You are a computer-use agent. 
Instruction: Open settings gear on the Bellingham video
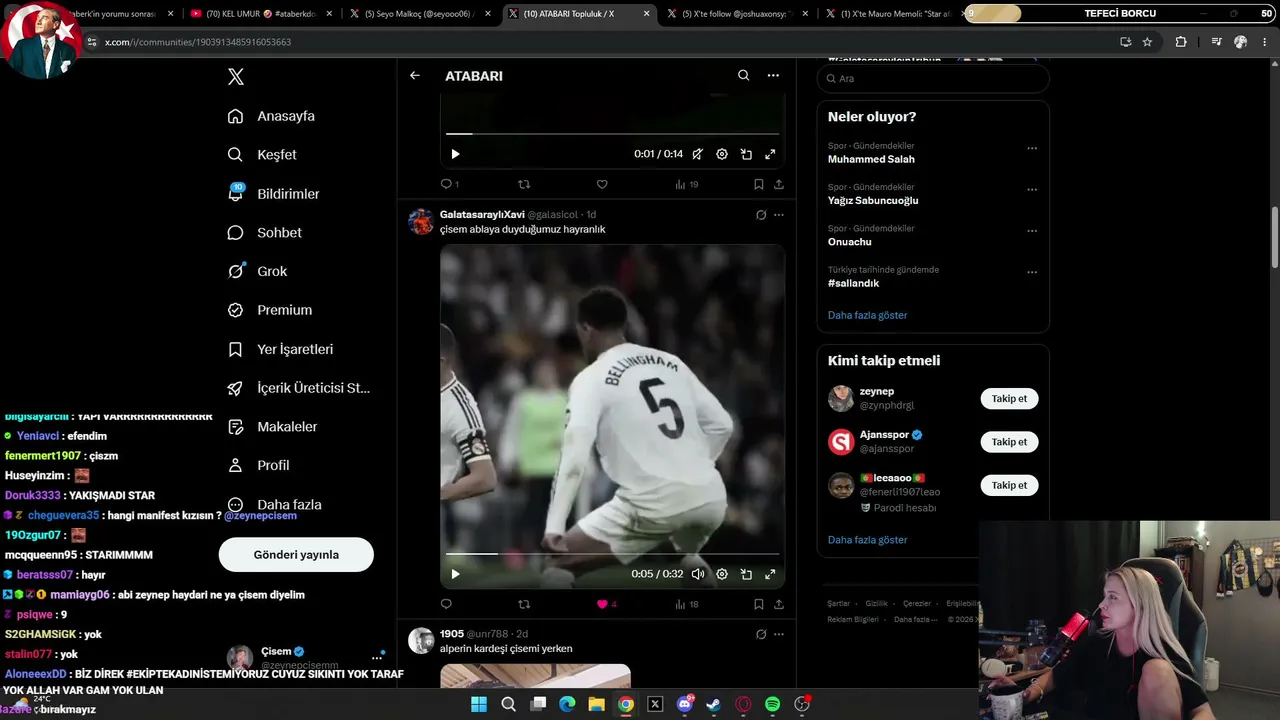click(x=722, y=574)
